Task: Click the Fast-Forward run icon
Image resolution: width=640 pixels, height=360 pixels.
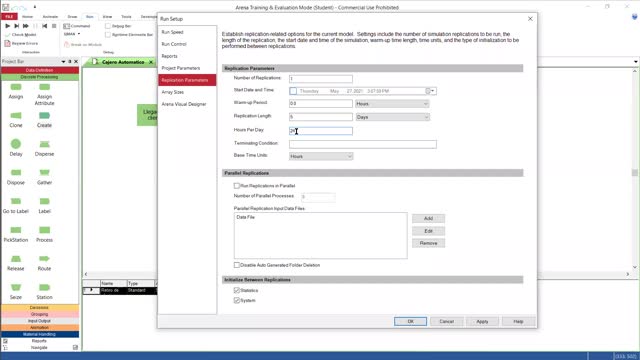Action: [26, 26]
